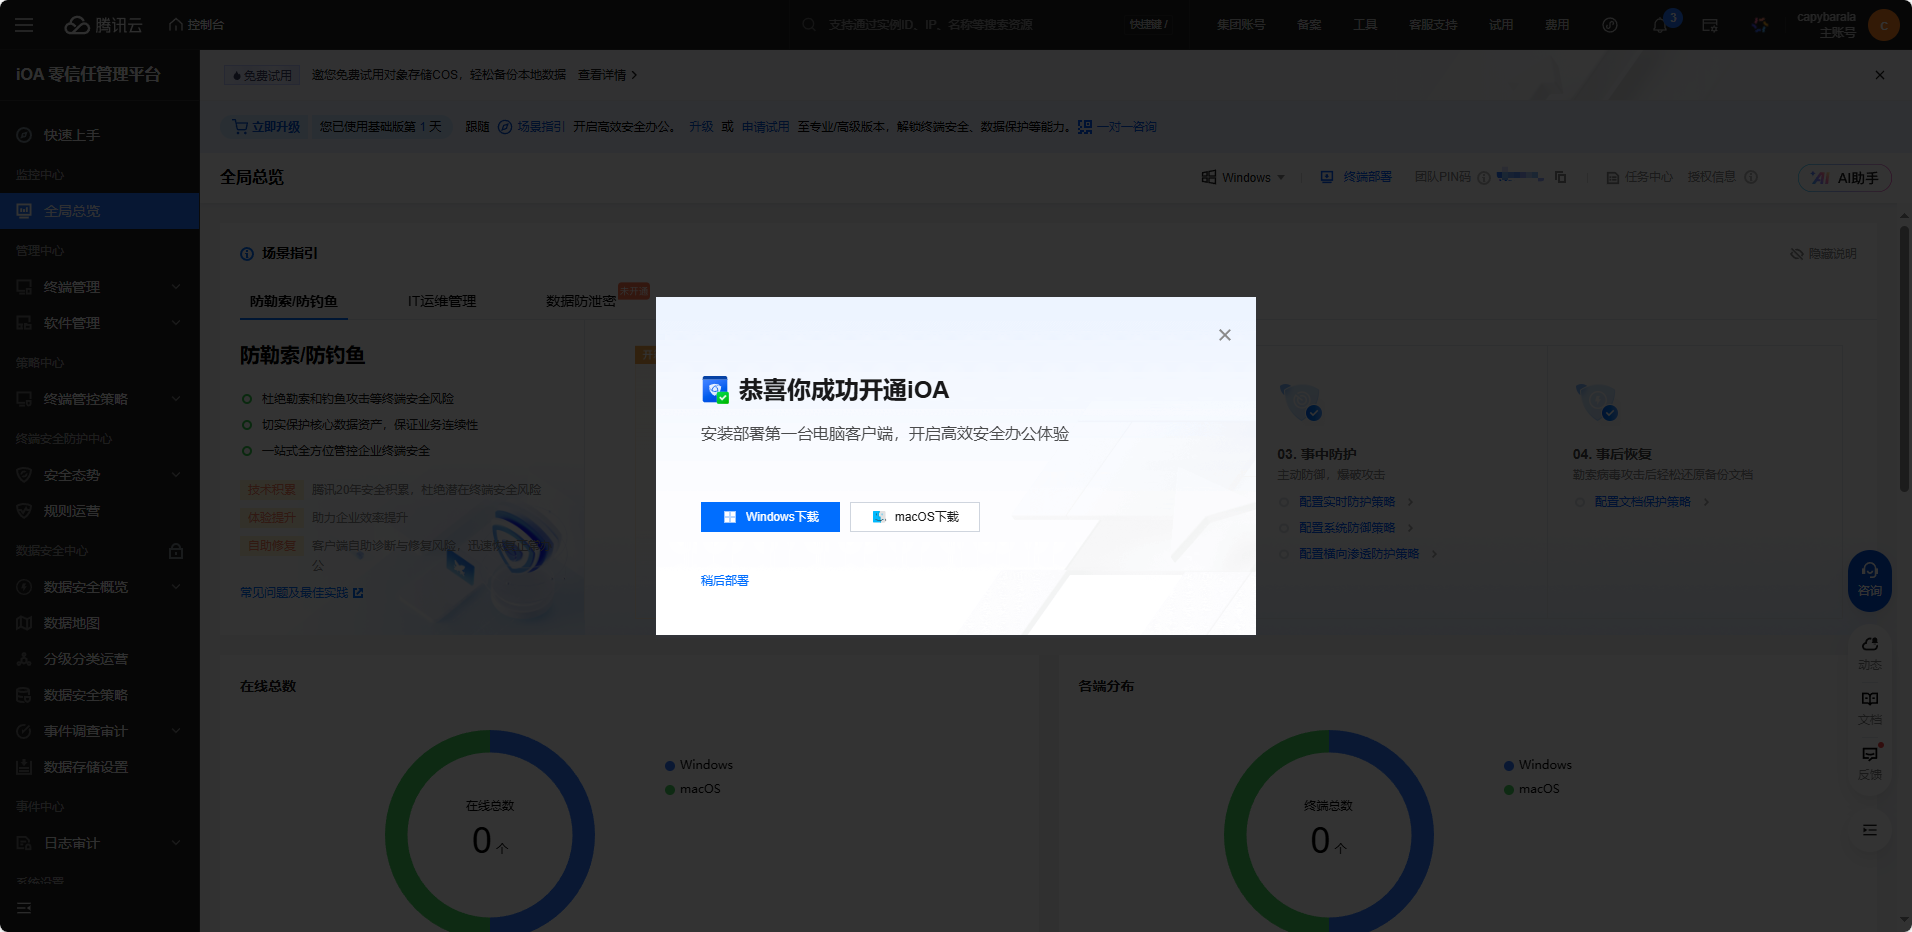1912x932 pixels.
Task: Click lock icon beside 数据安全中心
Action: pyautogui.click(x=176, y=551)
